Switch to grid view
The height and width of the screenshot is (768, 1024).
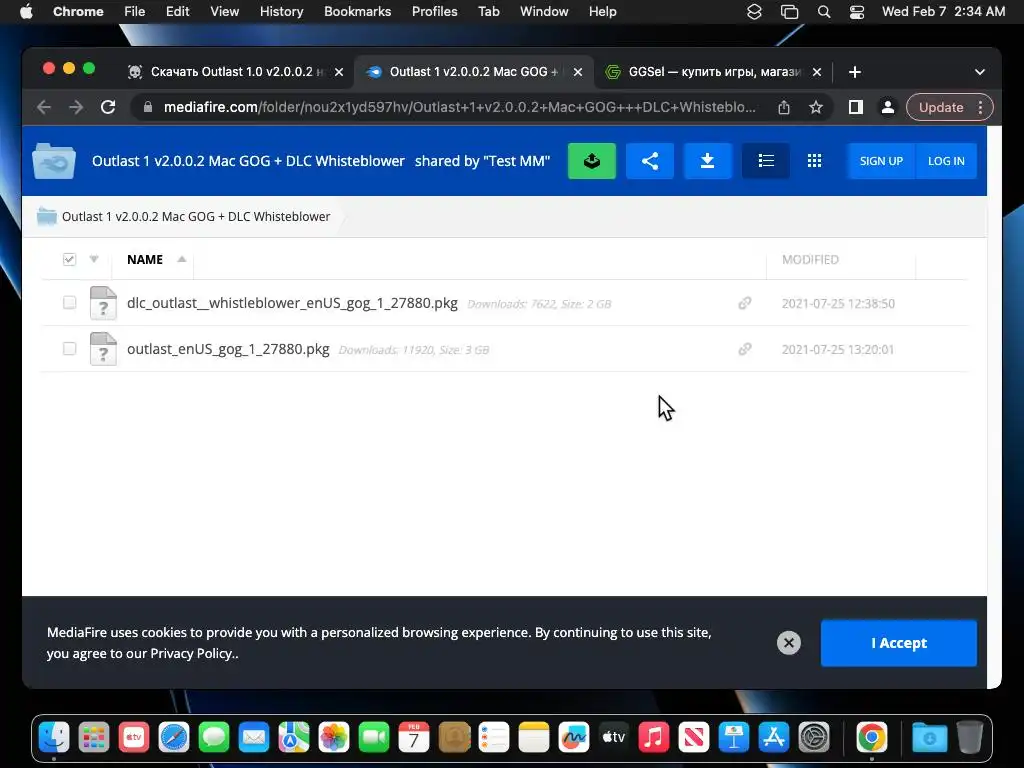click(814, 161)
